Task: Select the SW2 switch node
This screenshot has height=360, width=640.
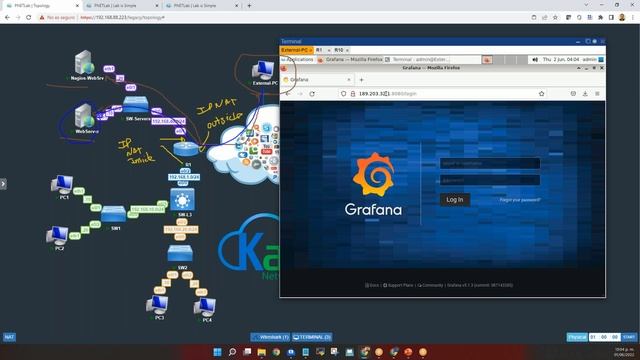Action: [180, 253]
